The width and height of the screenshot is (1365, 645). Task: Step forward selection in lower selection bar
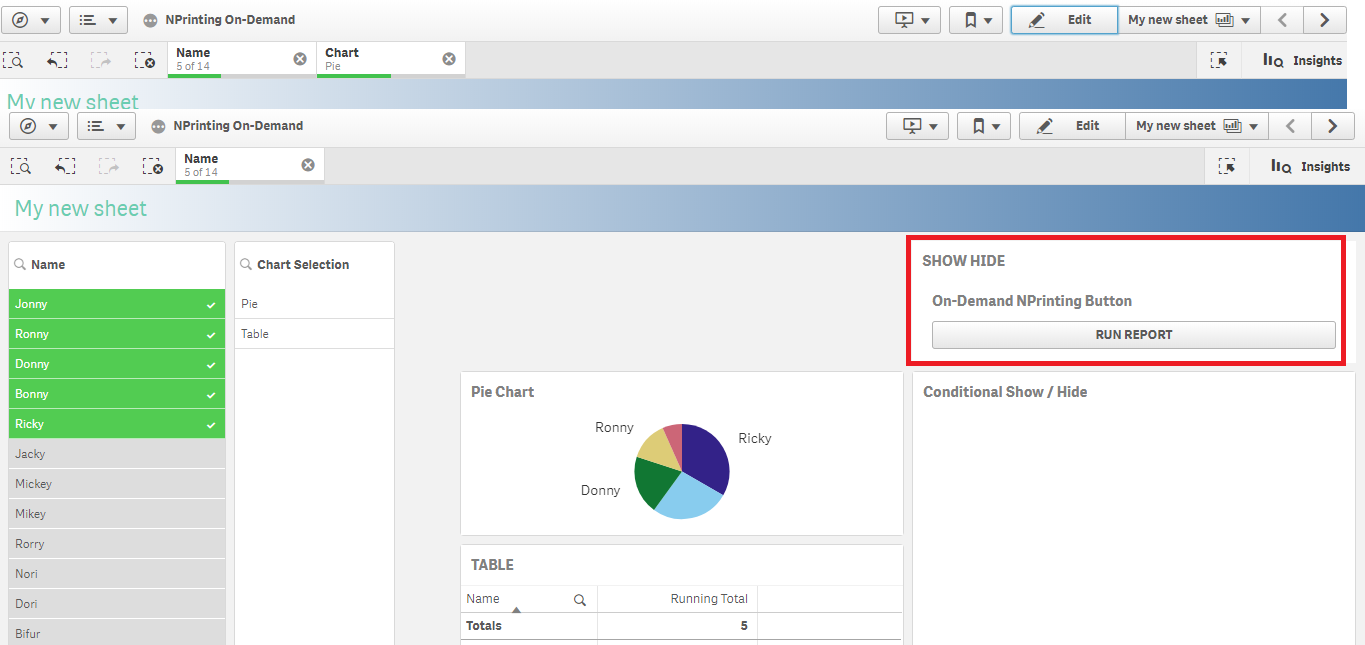click(x=108, y=167)
